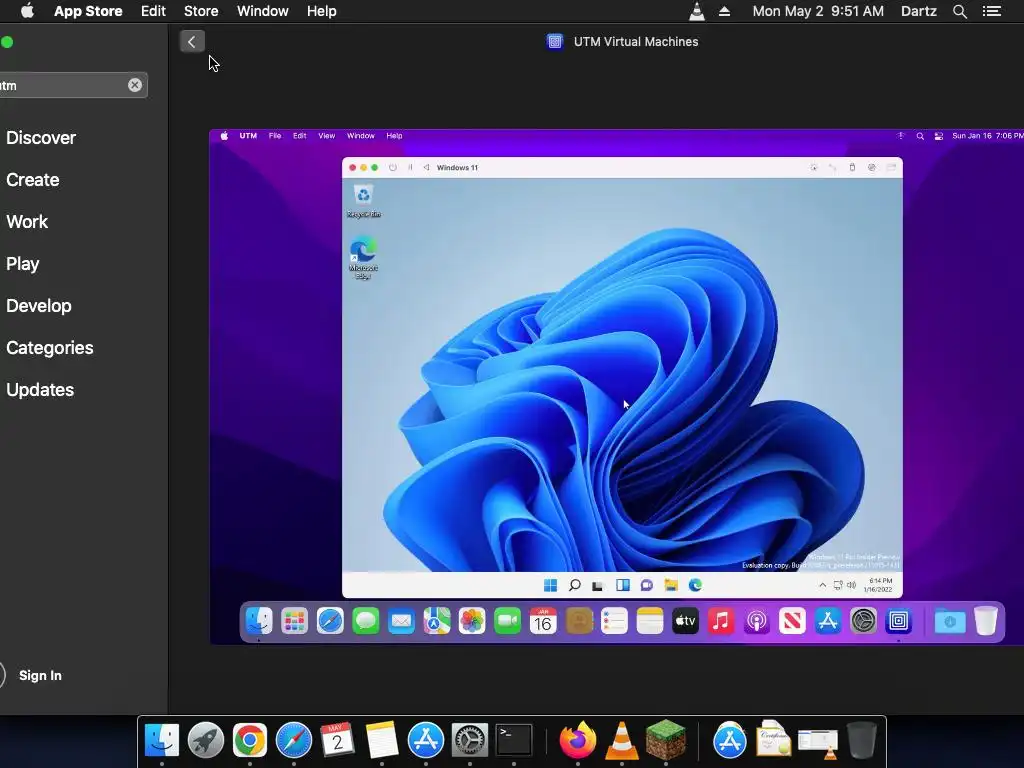Clear the App Store search field

coord(135,85)
